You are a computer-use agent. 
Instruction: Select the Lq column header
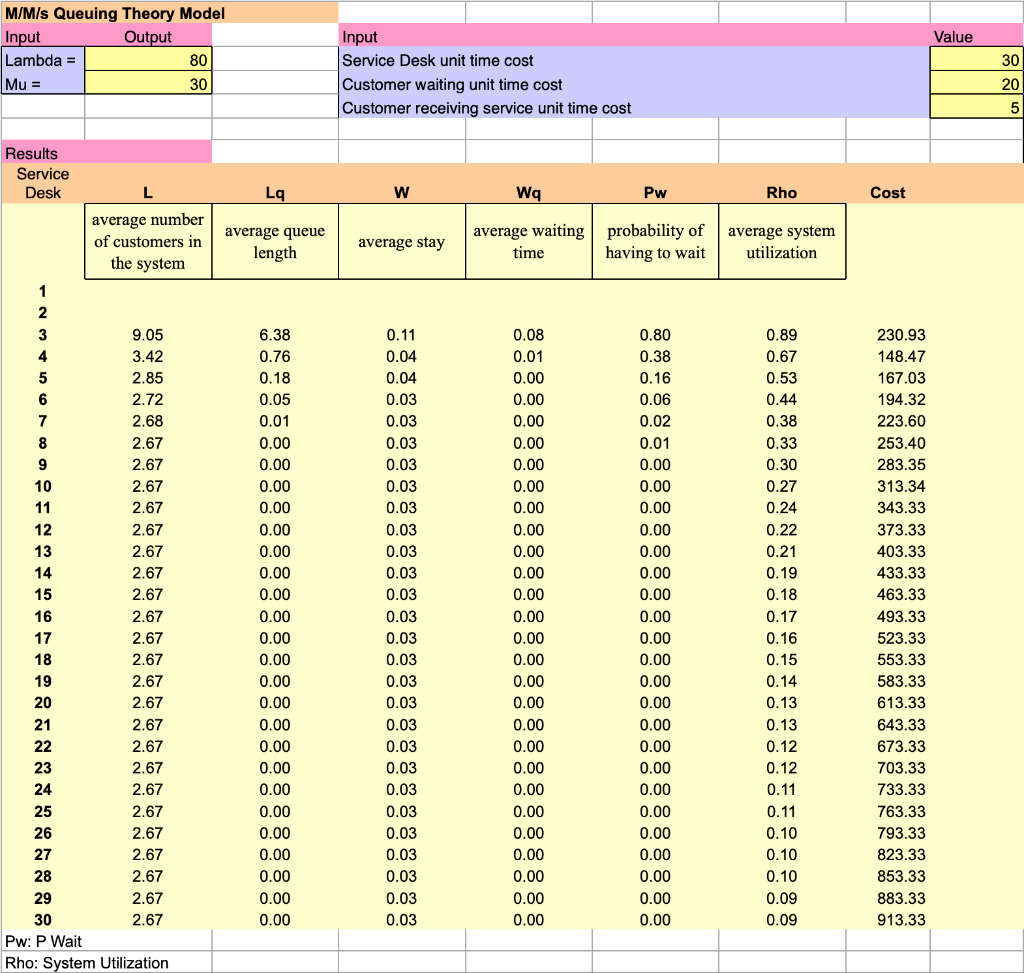coord(274,192)
